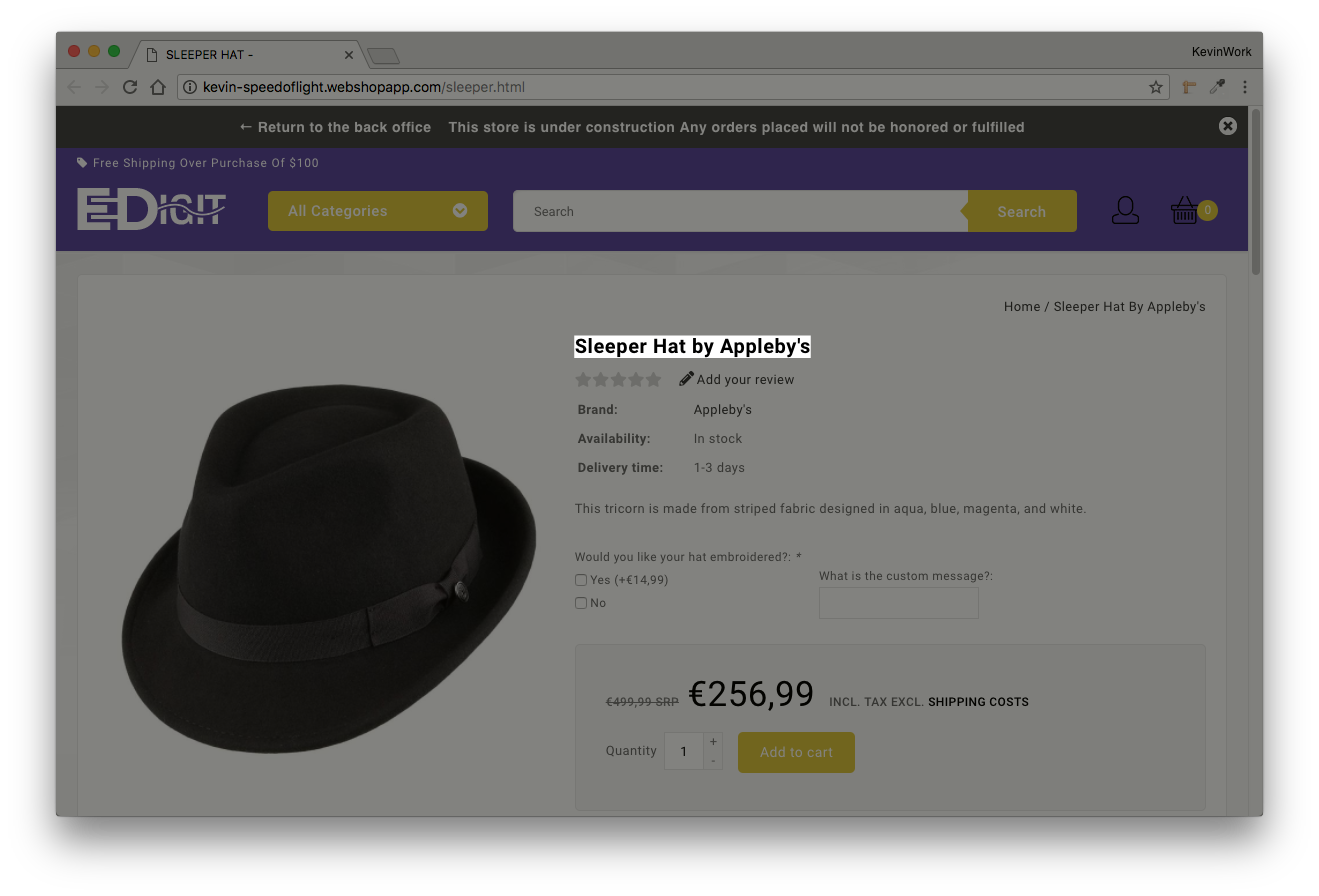Image resolution: width=1319 pixels, height=896 pixels.
Task: Open the user account icon
Action: 1125,210
